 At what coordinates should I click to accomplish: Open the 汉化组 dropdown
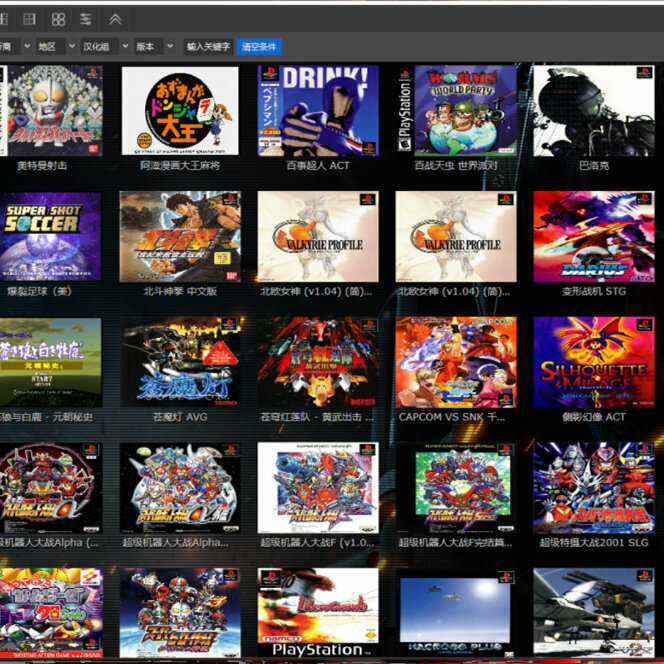click(105, 46)
